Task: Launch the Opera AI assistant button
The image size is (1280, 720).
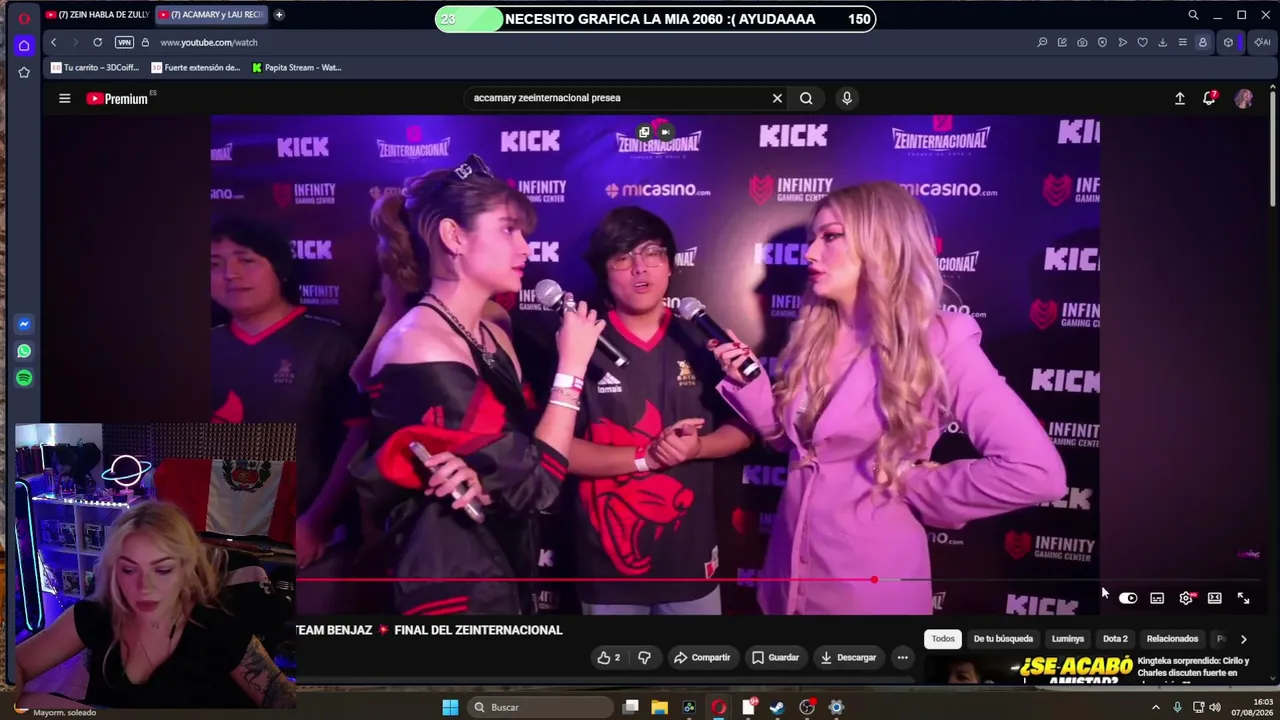Action: pos(1262,42)
